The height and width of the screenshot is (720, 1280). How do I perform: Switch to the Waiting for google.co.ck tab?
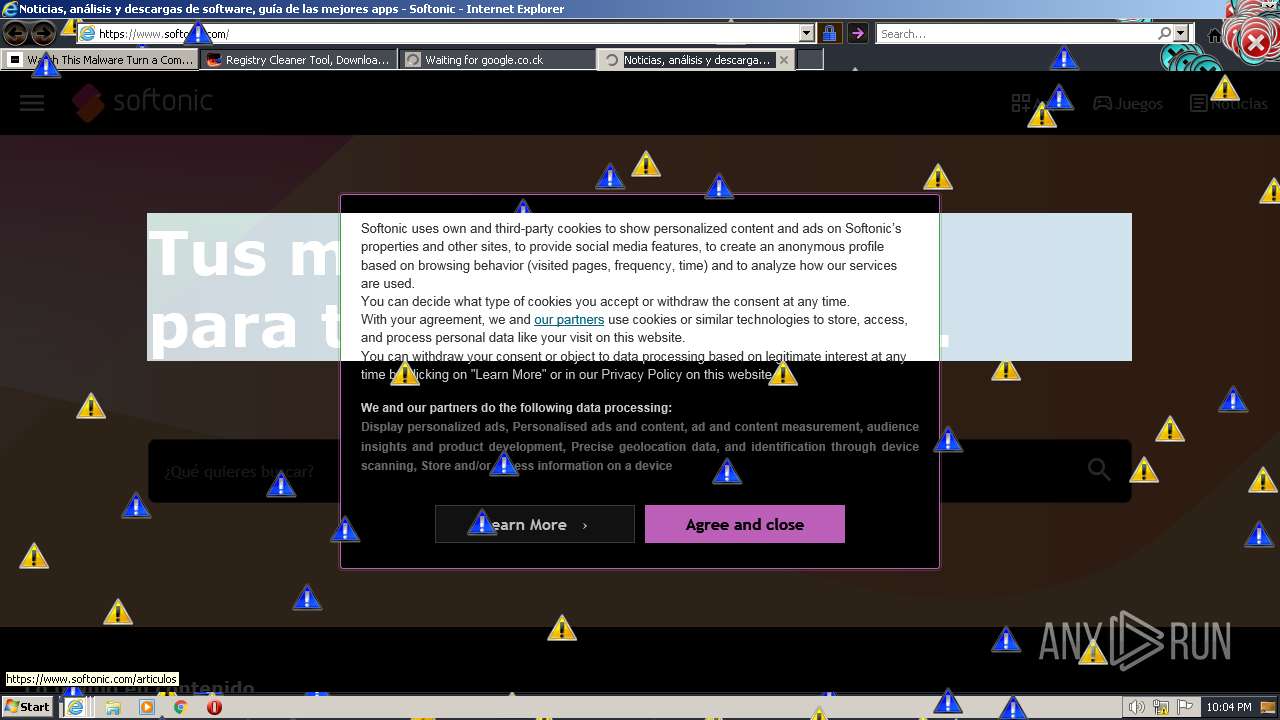(497, 60)
